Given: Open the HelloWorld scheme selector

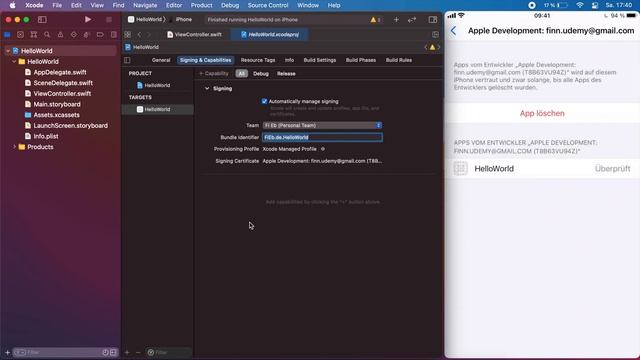Looking at the screenshot, I should coord(145,20).
